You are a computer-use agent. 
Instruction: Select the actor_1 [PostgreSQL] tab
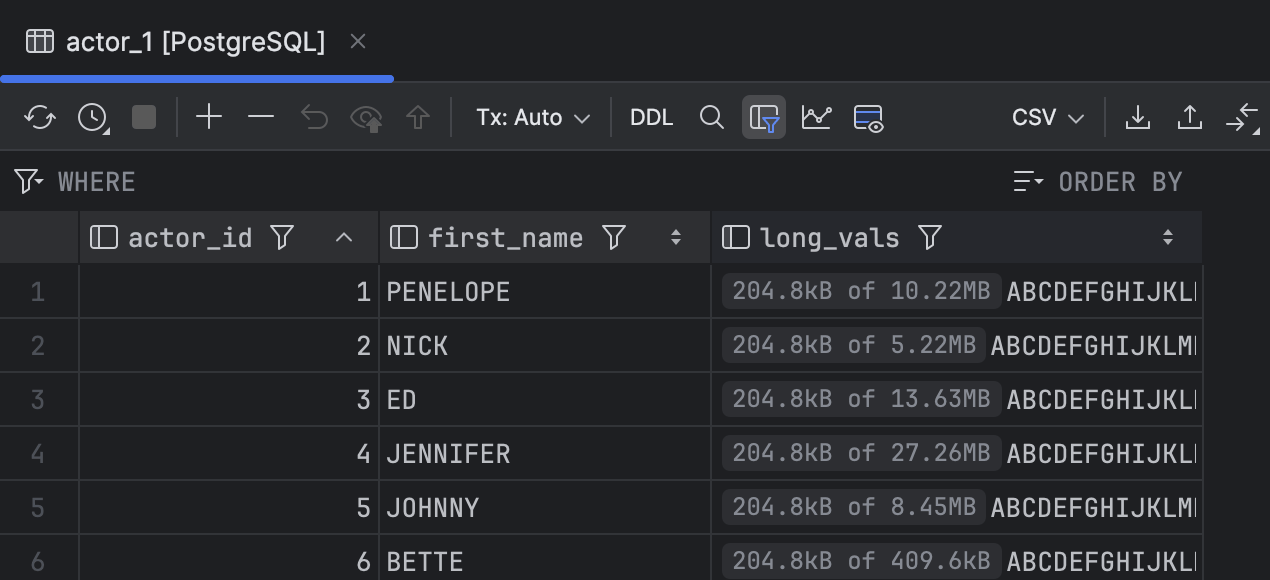click(180, 41)
